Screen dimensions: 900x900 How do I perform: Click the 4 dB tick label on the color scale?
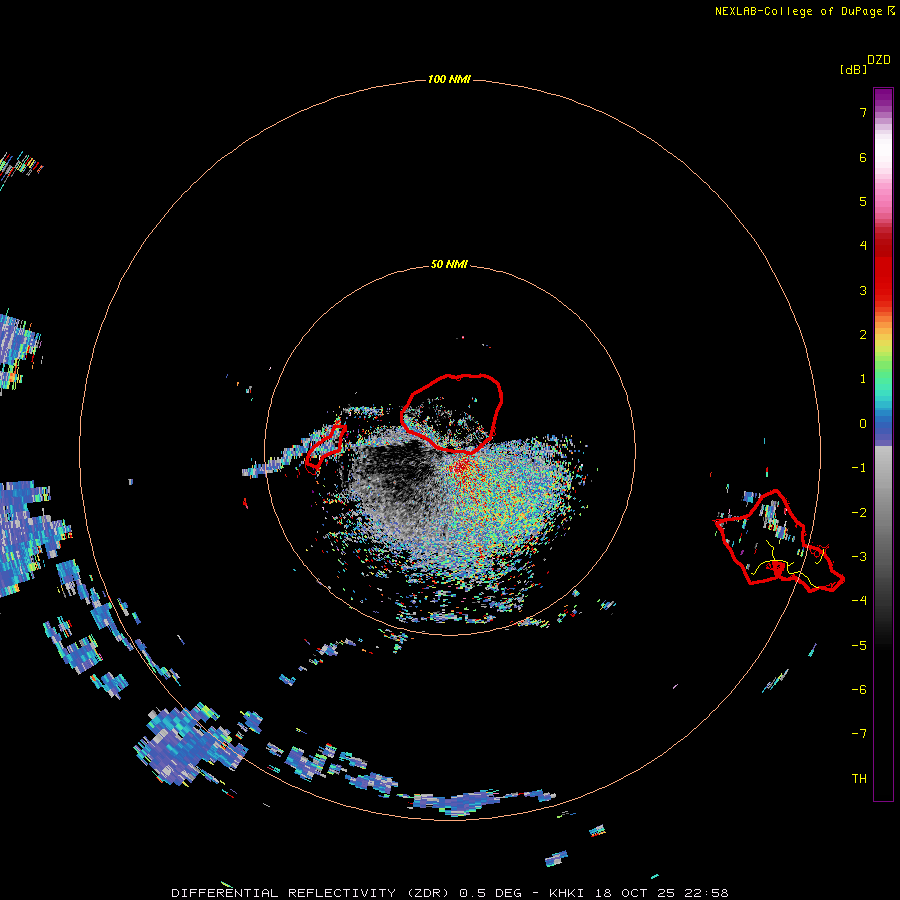point(863,246)
